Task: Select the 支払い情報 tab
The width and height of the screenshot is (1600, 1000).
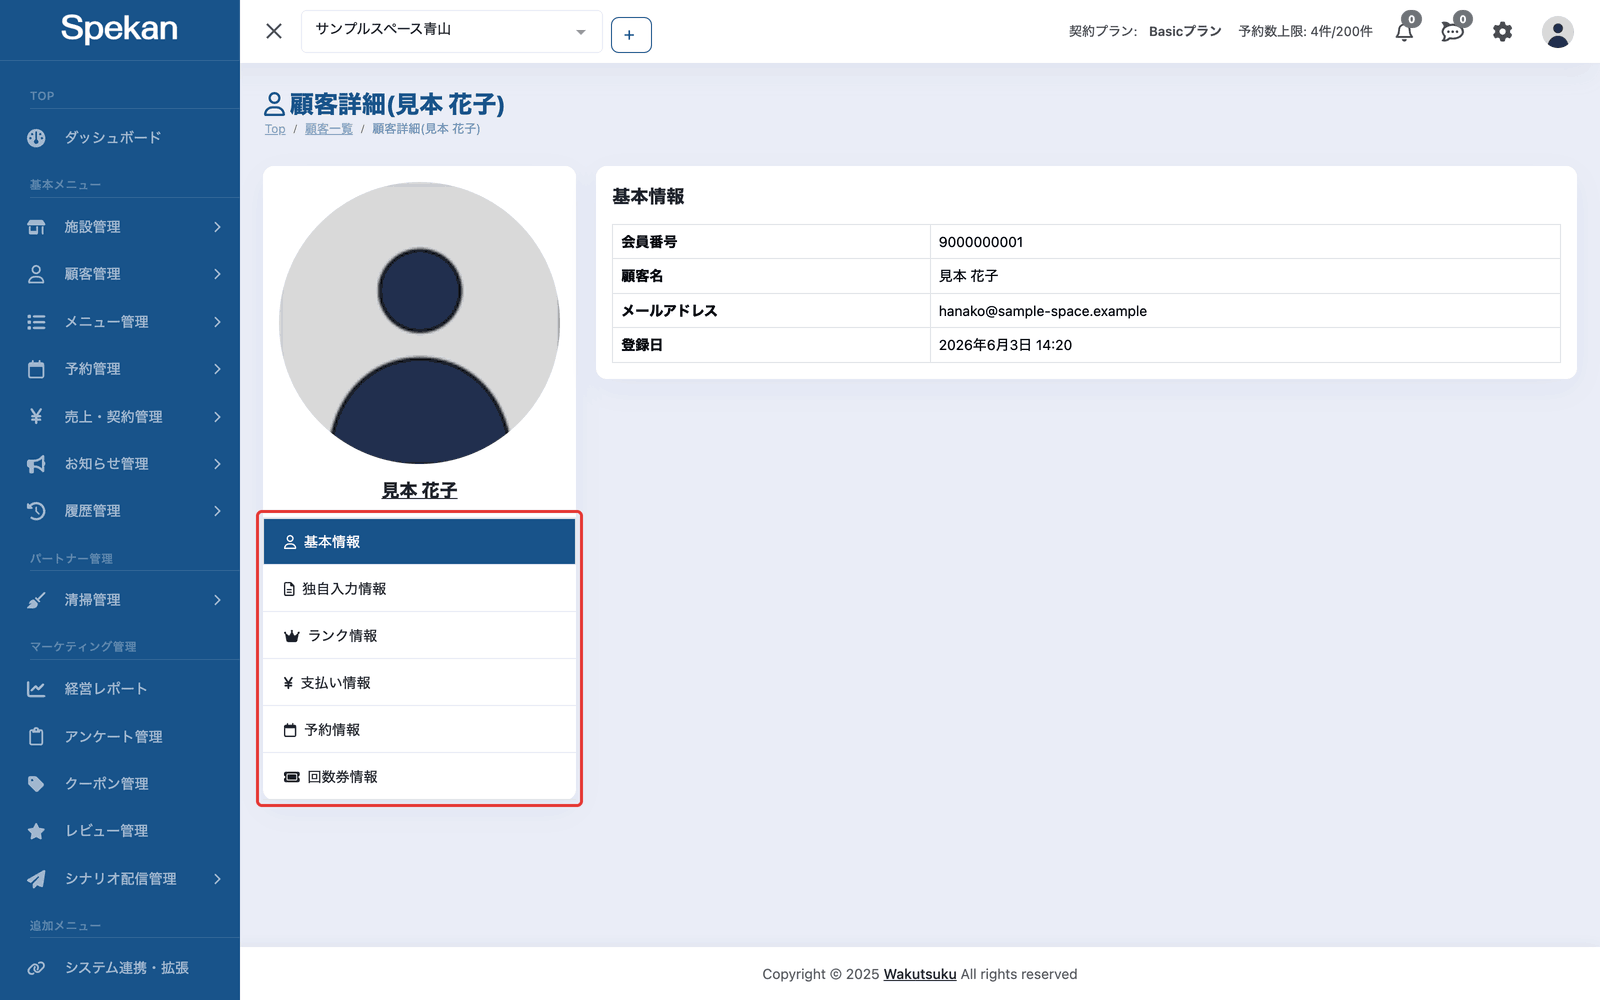Action: (419, 683)
